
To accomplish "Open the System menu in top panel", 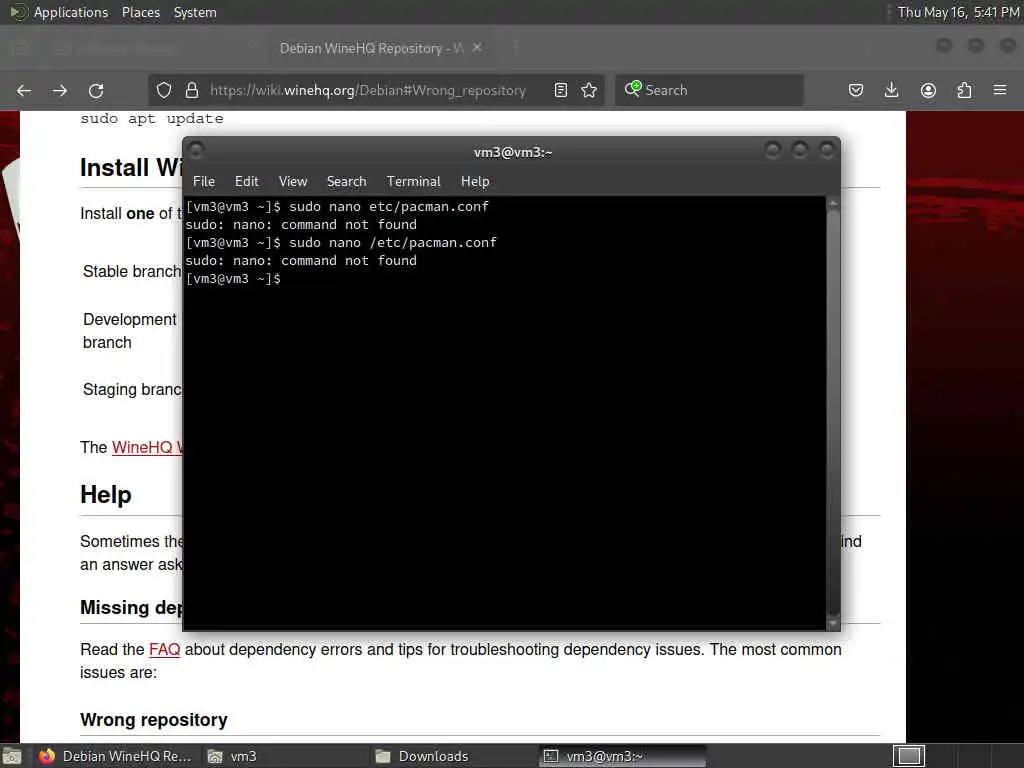I will click(x=195, y=12).
